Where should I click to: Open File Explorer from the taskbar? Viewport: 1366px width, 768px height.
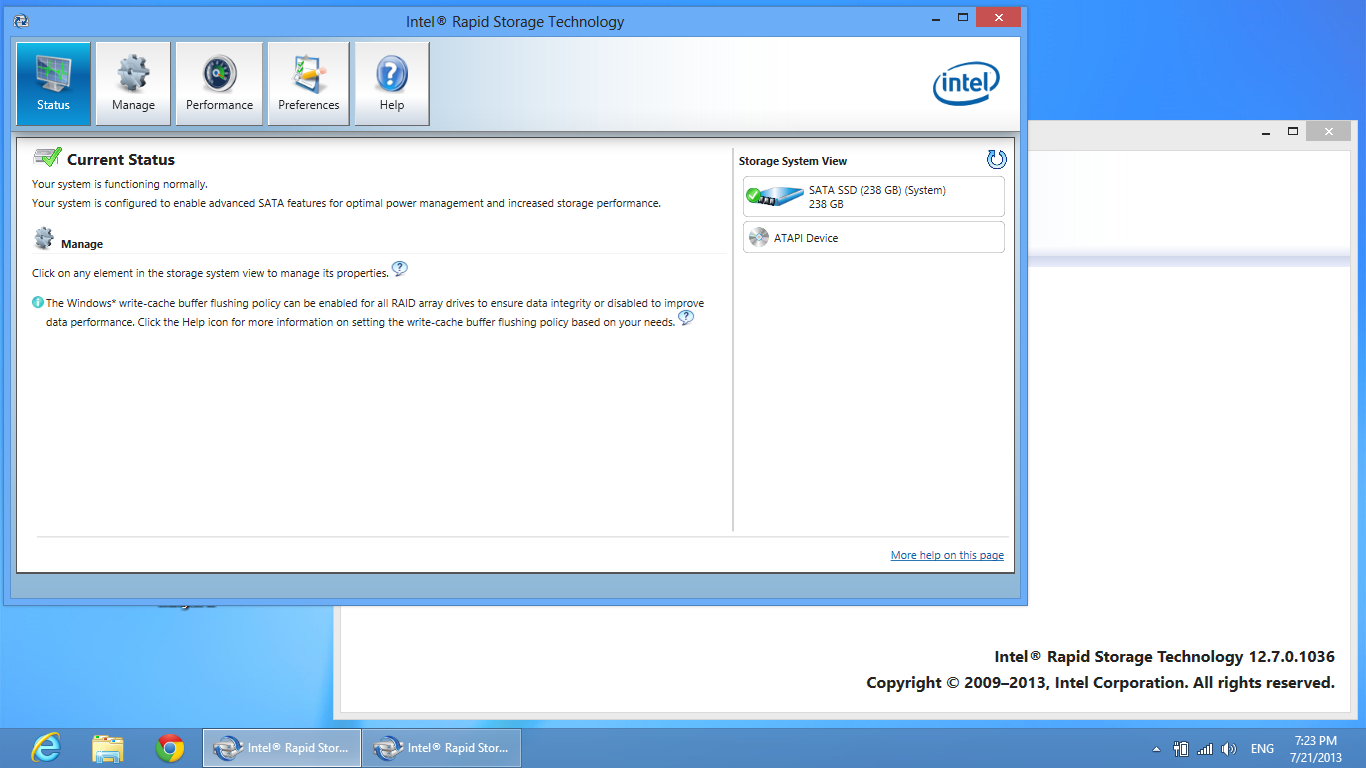click(x=108, y=748)
